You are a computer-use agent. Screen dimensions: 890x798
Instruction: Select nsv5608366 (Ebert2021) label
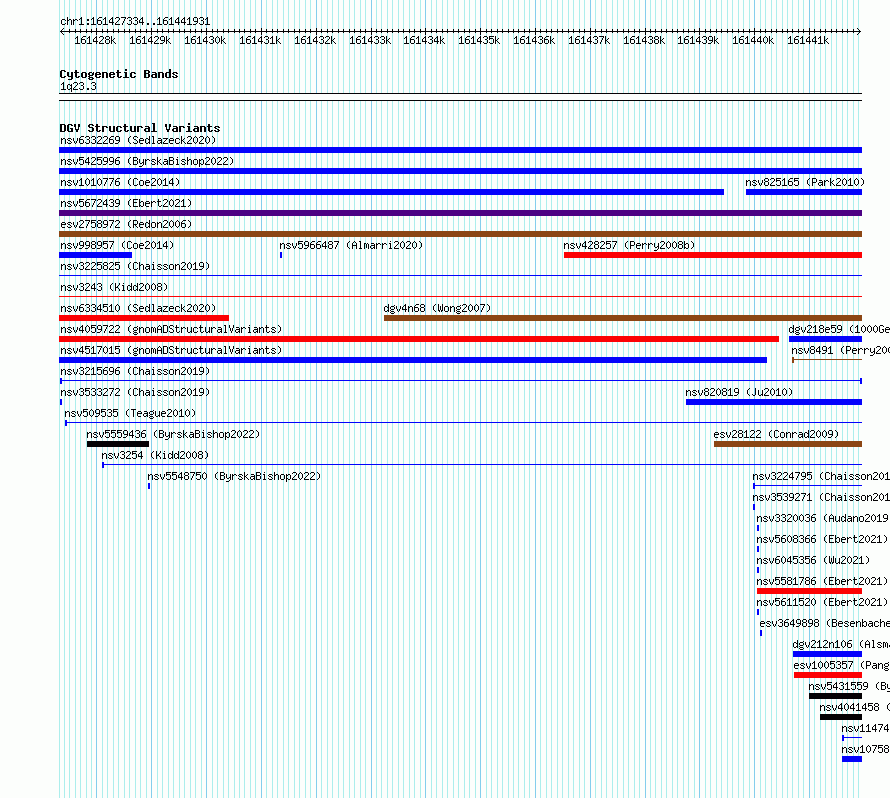coord(822,539)
